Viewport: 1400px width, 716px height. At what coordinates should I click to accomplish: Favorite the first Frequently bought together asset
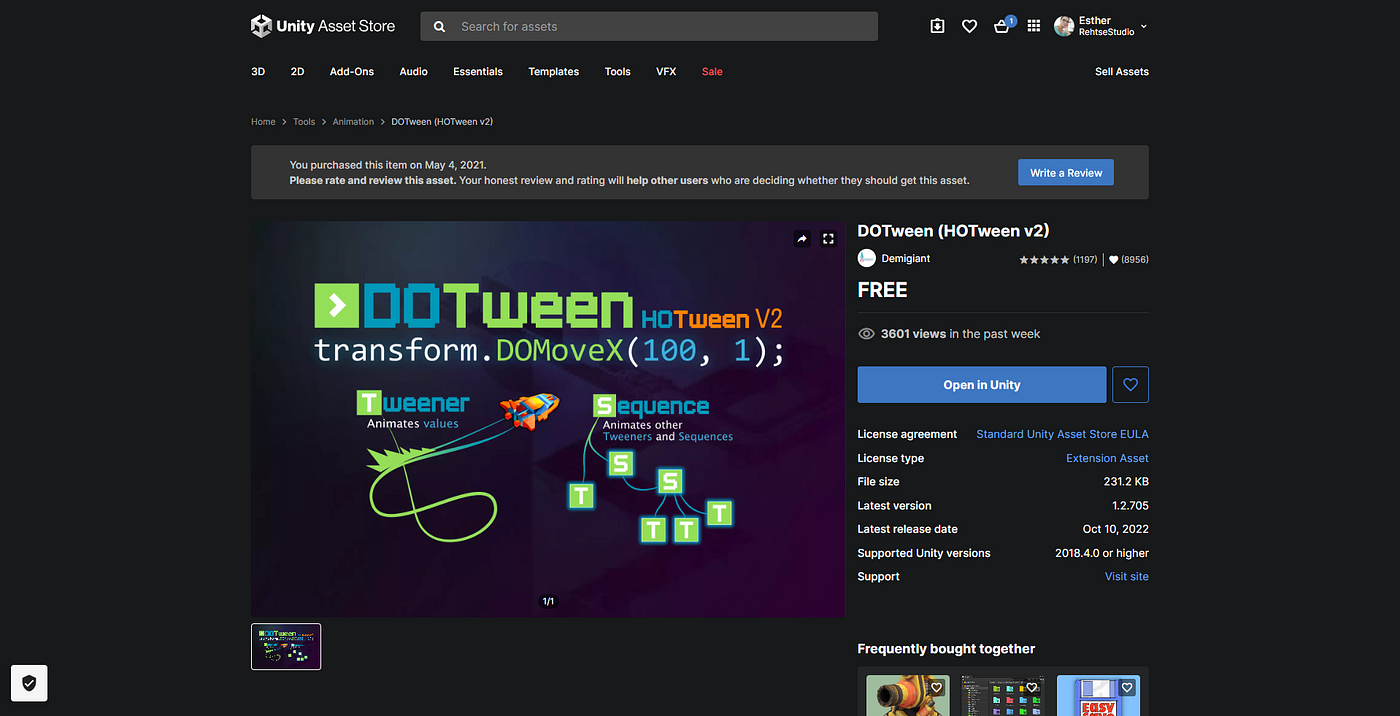tap(936, 687)
